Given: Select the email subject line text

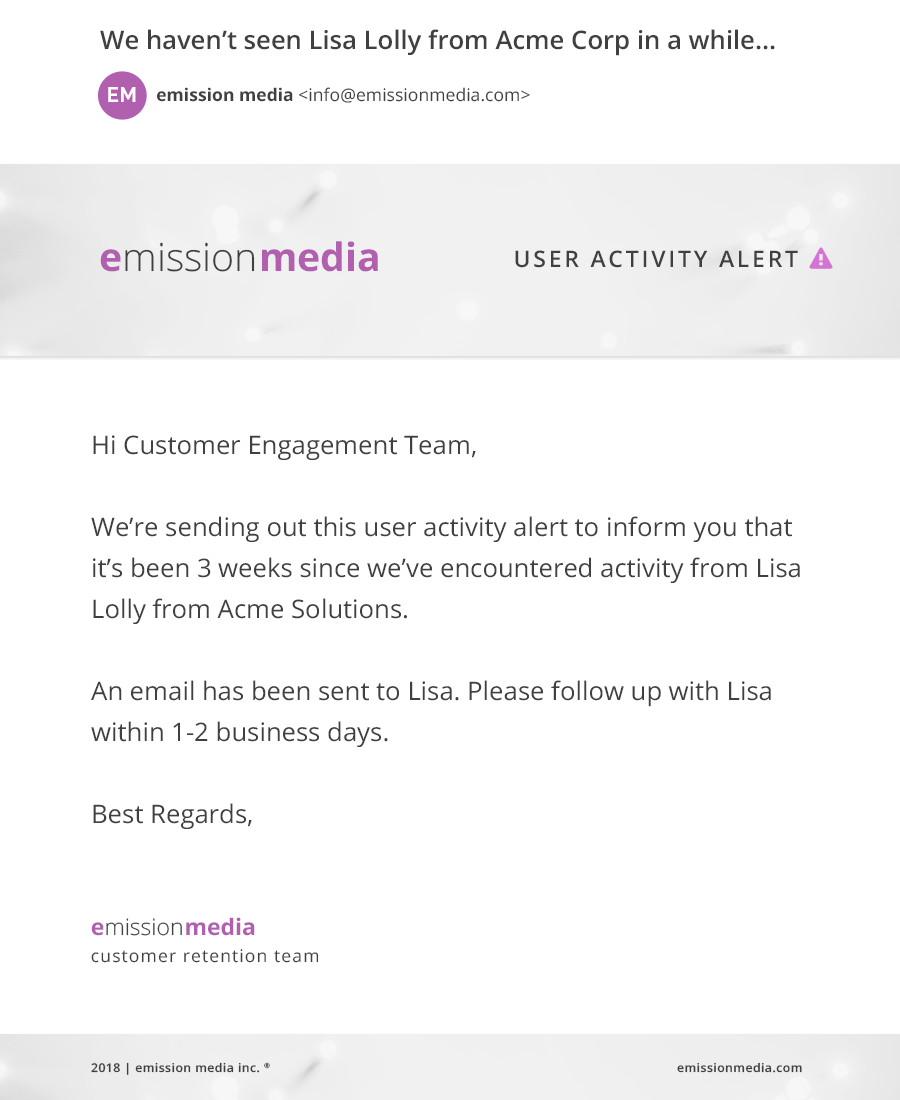Looking at the screenshot, I should coord(438,41).
